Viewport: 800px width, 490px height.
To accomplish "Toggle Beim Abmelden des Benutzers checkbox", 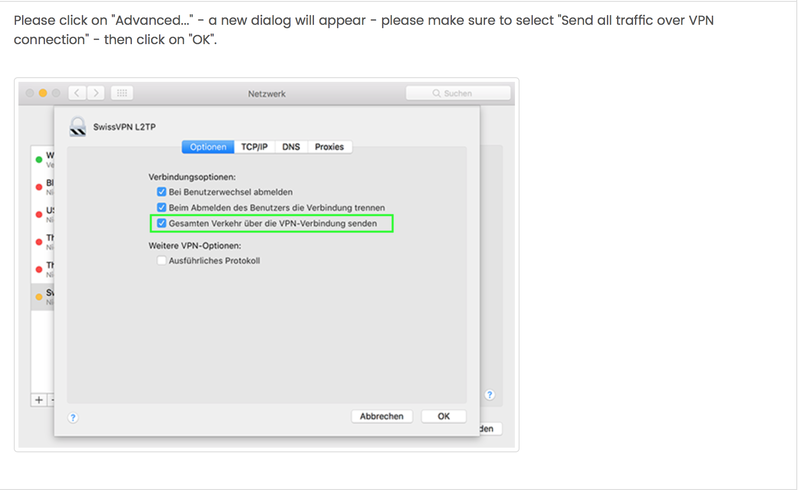I will [x=162, y=207].
